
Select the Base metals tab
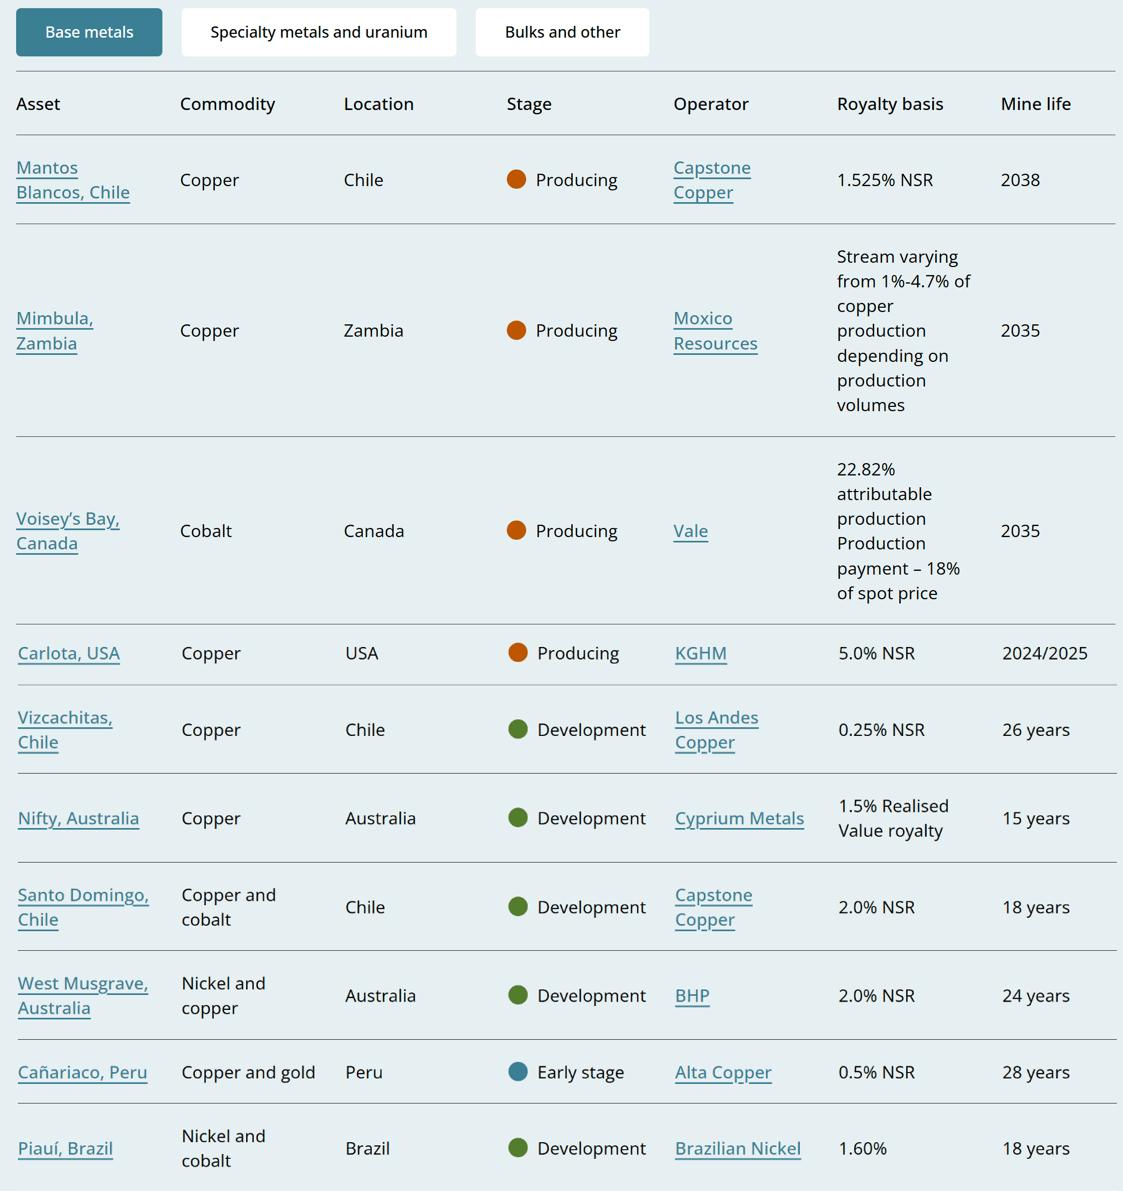point(89,32)
